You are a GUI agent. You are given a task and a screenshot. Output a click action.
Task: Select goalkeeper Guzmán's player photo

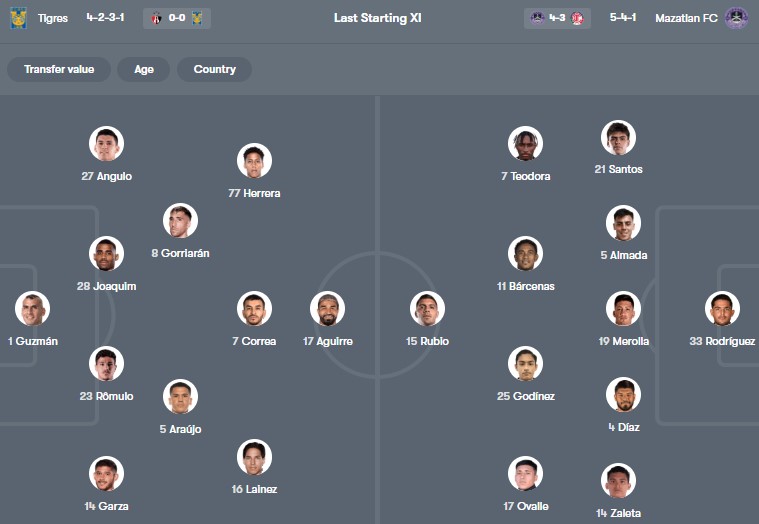tap(33, 309)
